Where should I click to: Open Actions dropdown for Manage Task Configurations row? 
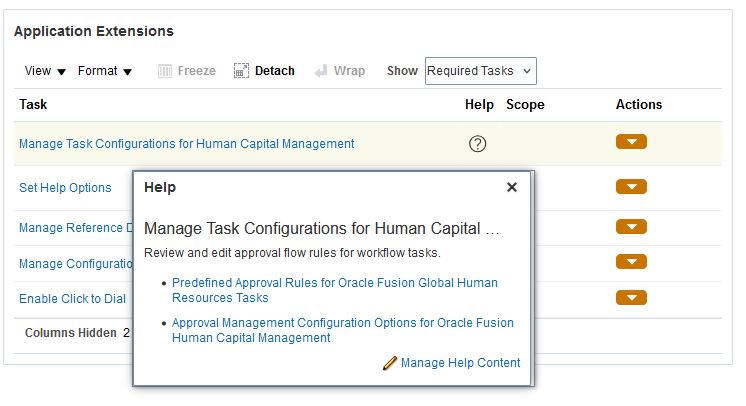(631, 142)
